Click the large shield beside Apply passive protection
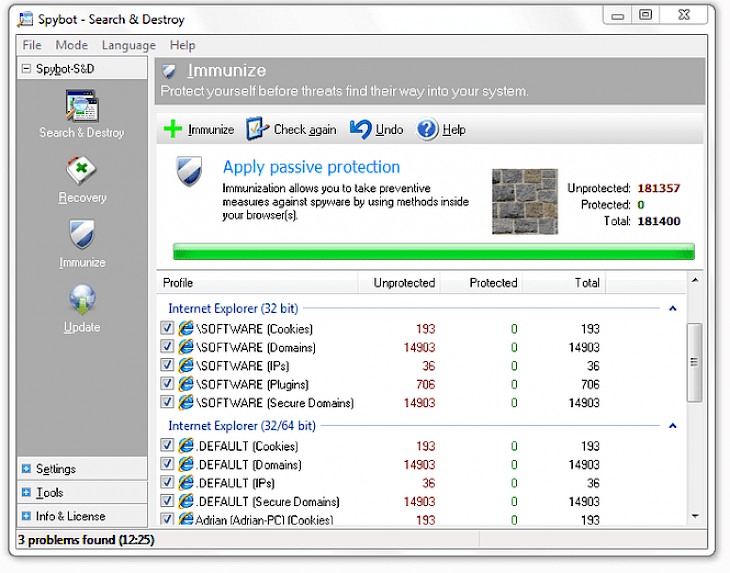The height and width of the screenshot is (573, 730). click(x=189, y=171)
